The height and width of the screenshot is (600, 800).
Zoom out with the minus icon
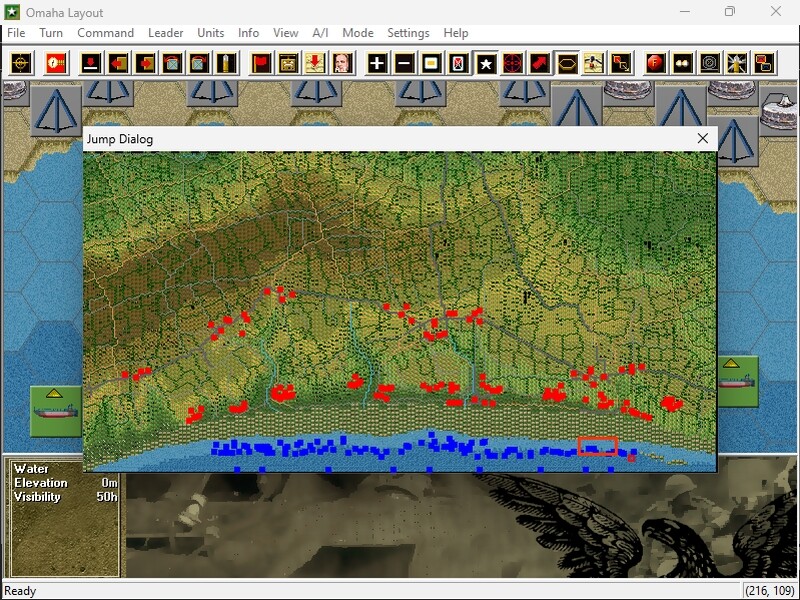(x=404, y=63)
